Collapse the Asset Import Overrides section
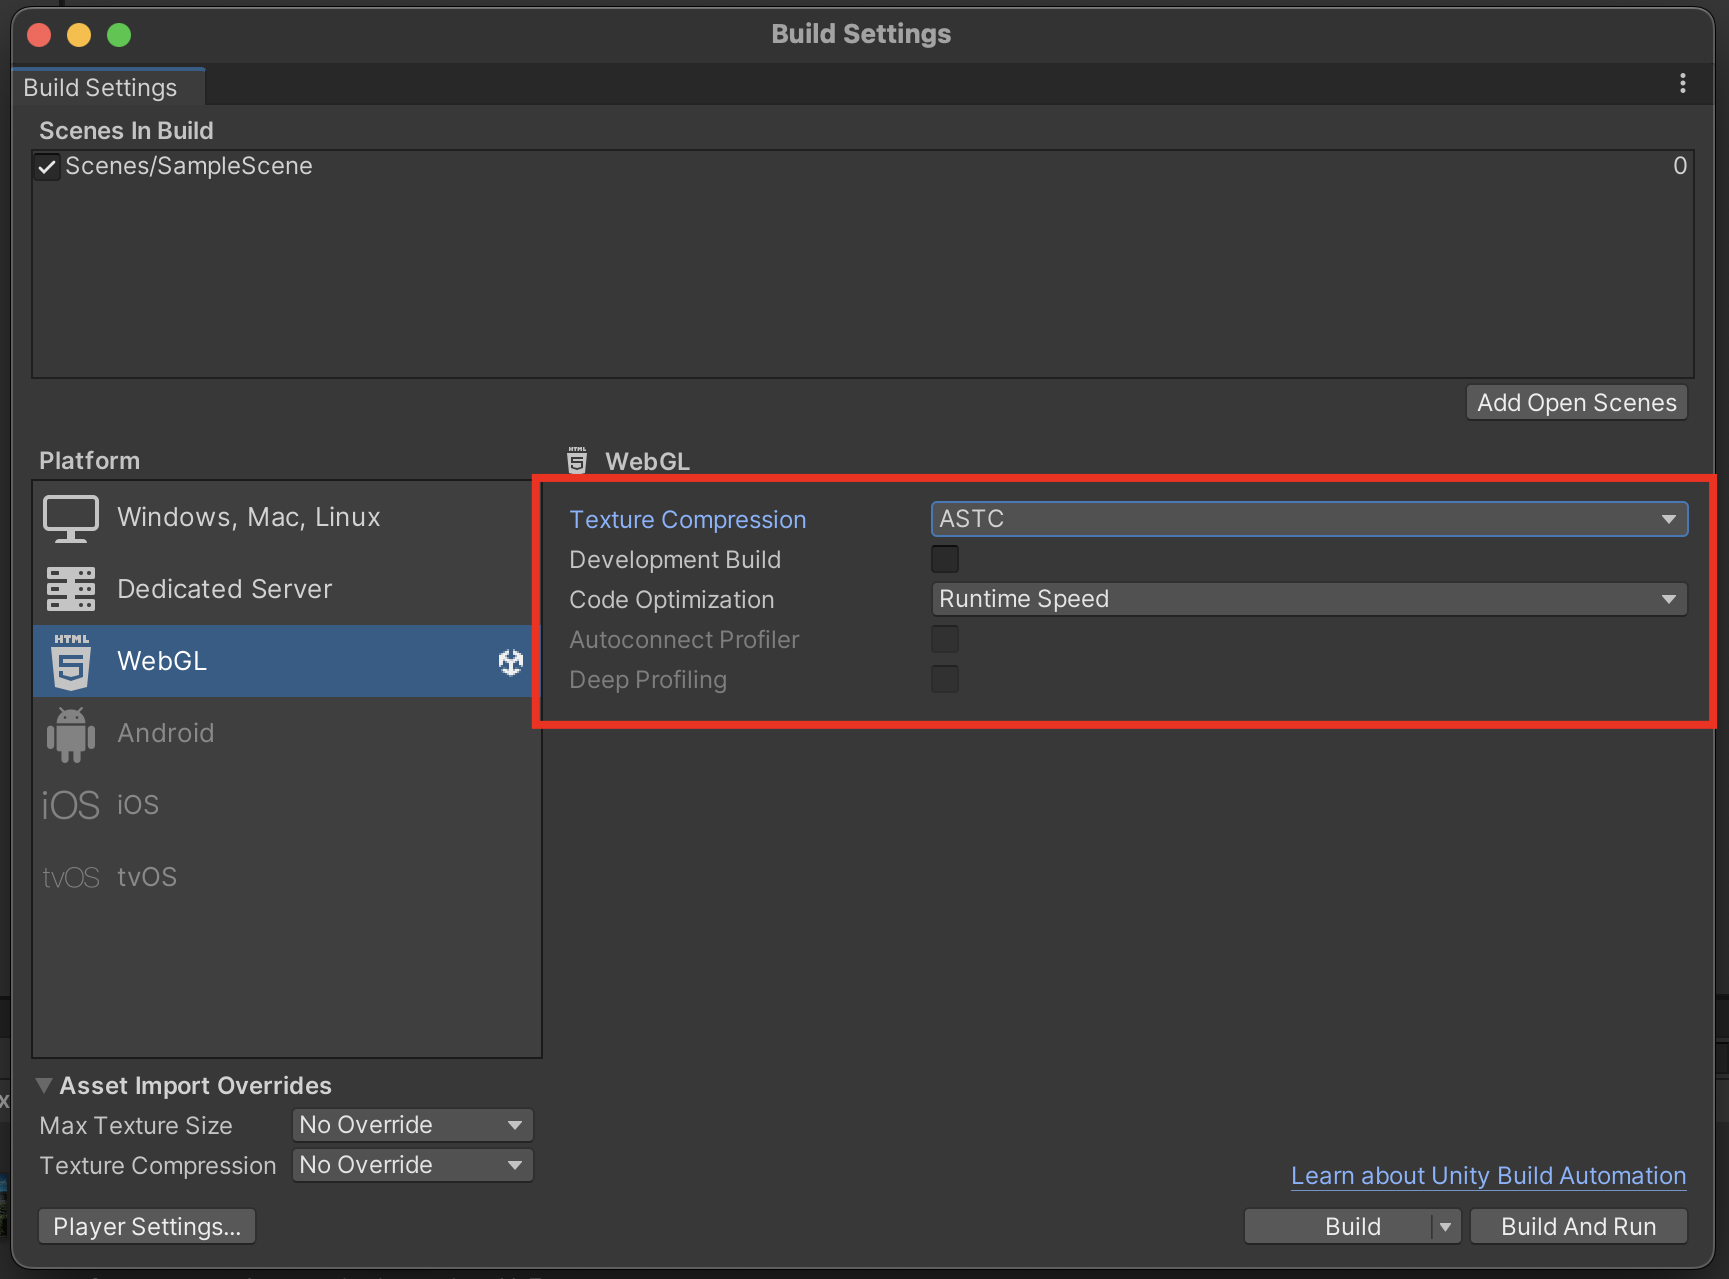Screen dimensions: 1729x1279 44,1085
